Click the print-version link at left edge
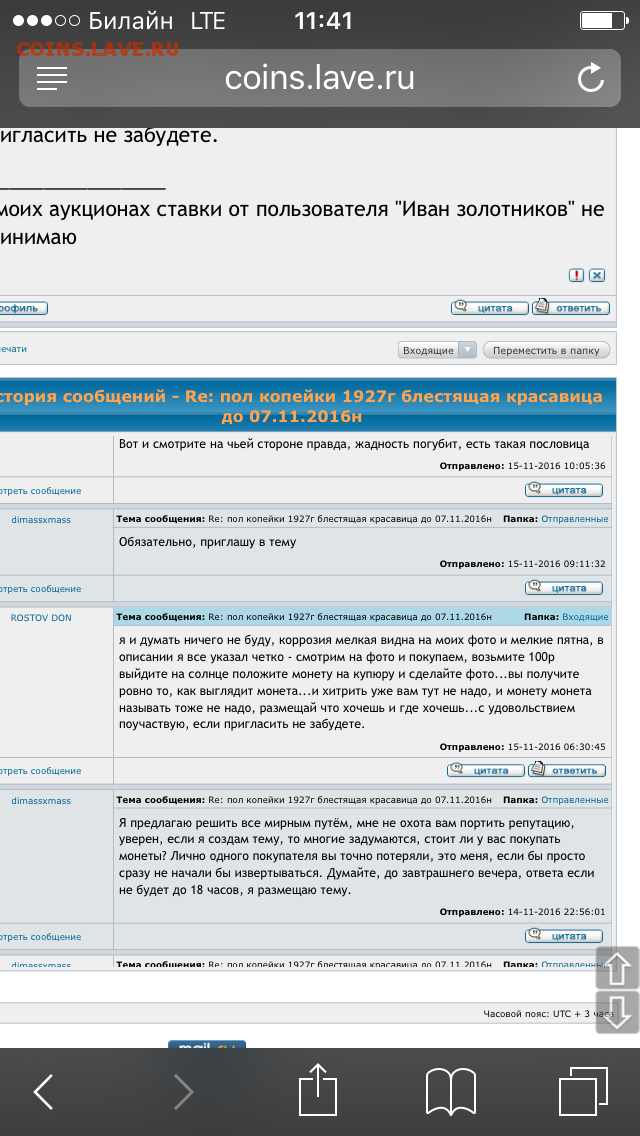 (13, 348)
